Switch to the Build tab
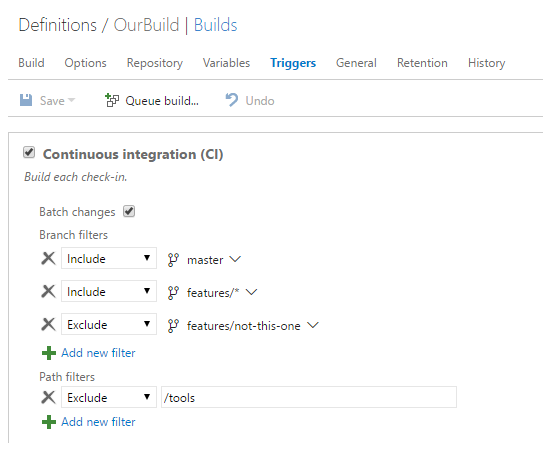This screenshot has height=450, width=550. (31, 63)
